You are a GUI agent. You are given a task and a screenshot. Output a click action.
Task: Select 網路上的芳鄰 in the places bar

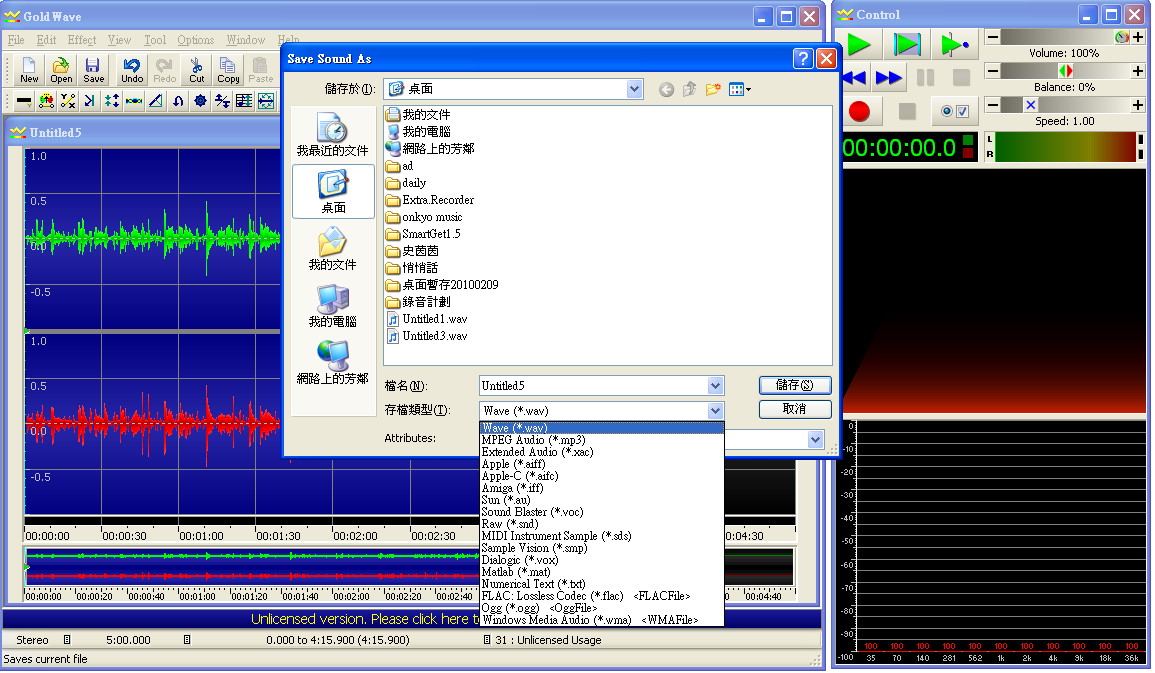coord(333,363)
